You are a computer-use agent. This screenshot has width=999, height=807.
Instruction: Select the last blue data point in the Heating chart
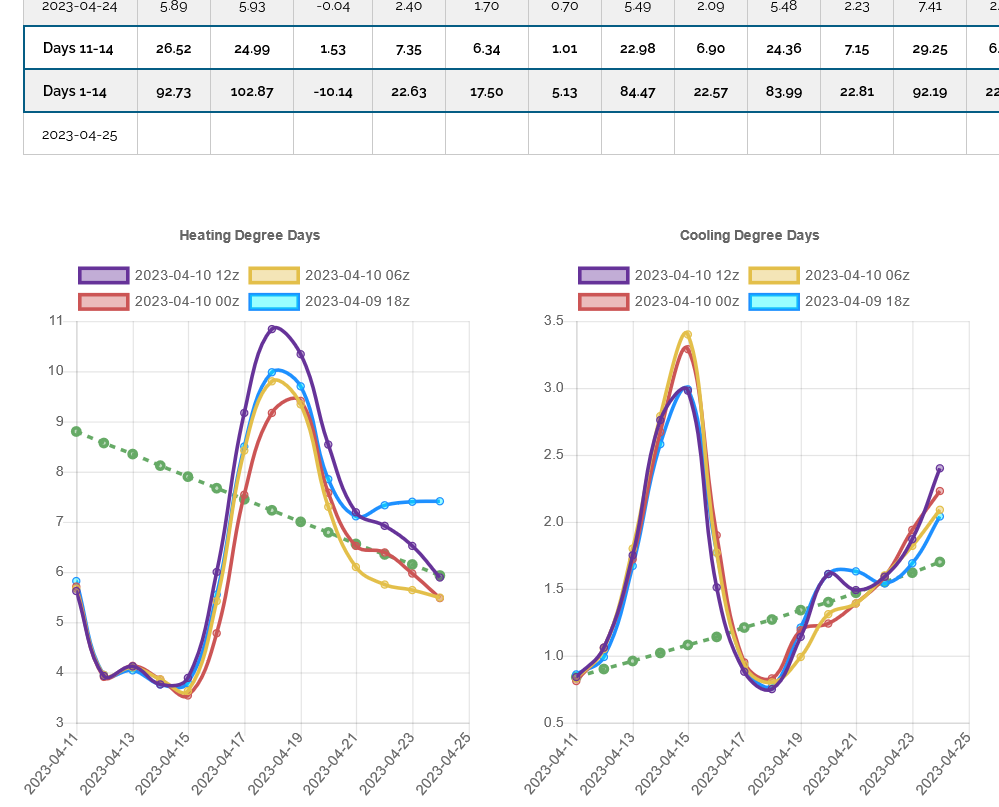tap(440, 501)
